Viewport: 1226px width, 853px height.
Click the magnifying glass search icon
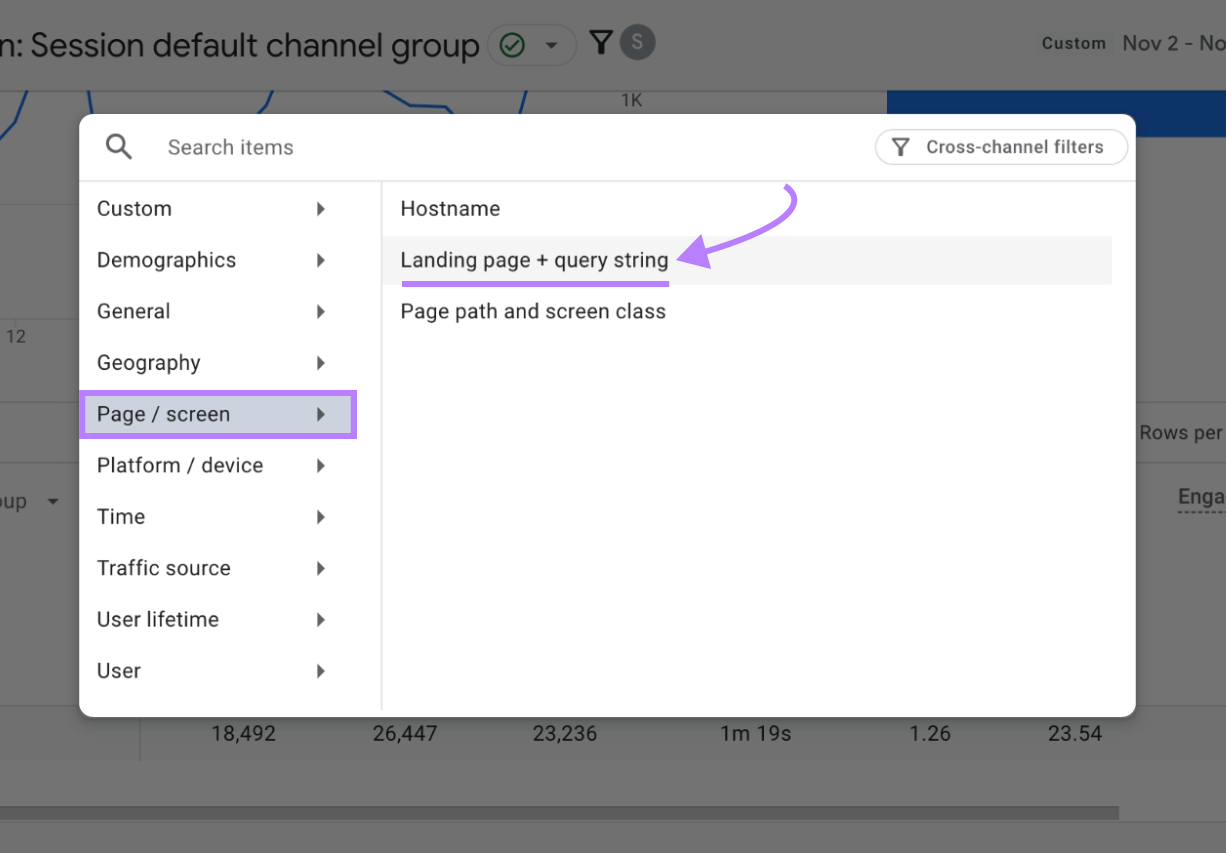coord(118,146)
